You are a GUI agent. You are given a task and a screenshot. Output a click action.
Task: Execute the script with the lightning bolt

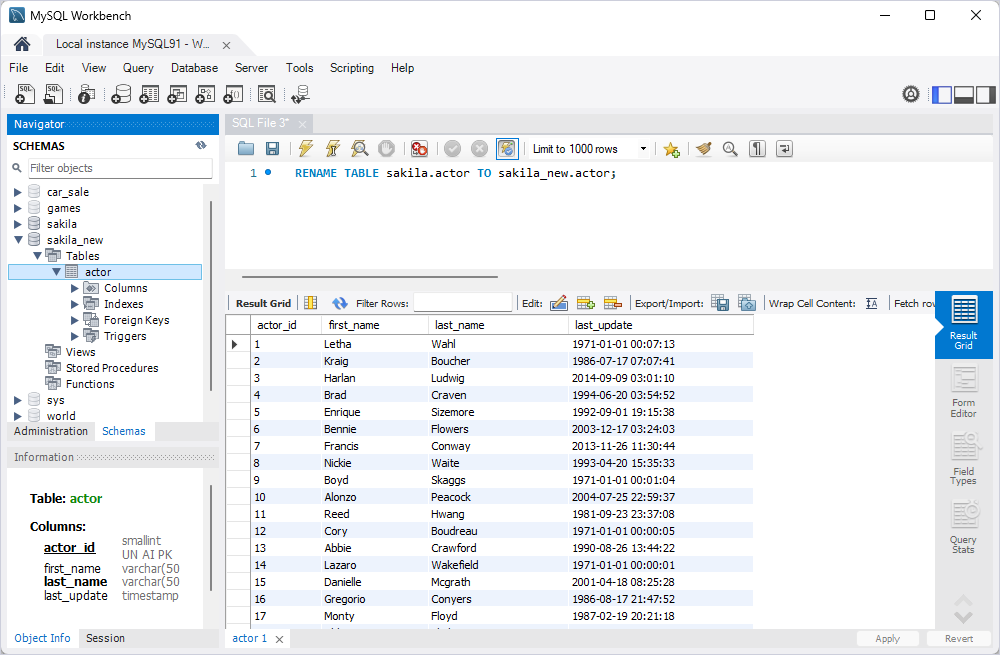point(306,149)
